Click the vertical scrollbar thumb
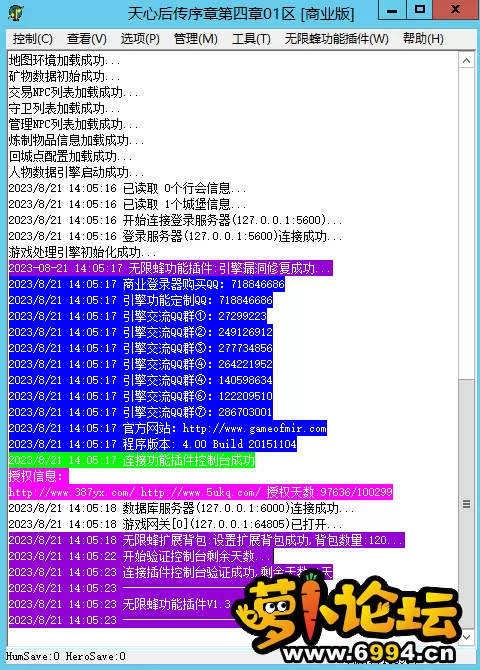The height and width of the screenshot is (670, 480). pyautogui.click(x=466, y=504)
